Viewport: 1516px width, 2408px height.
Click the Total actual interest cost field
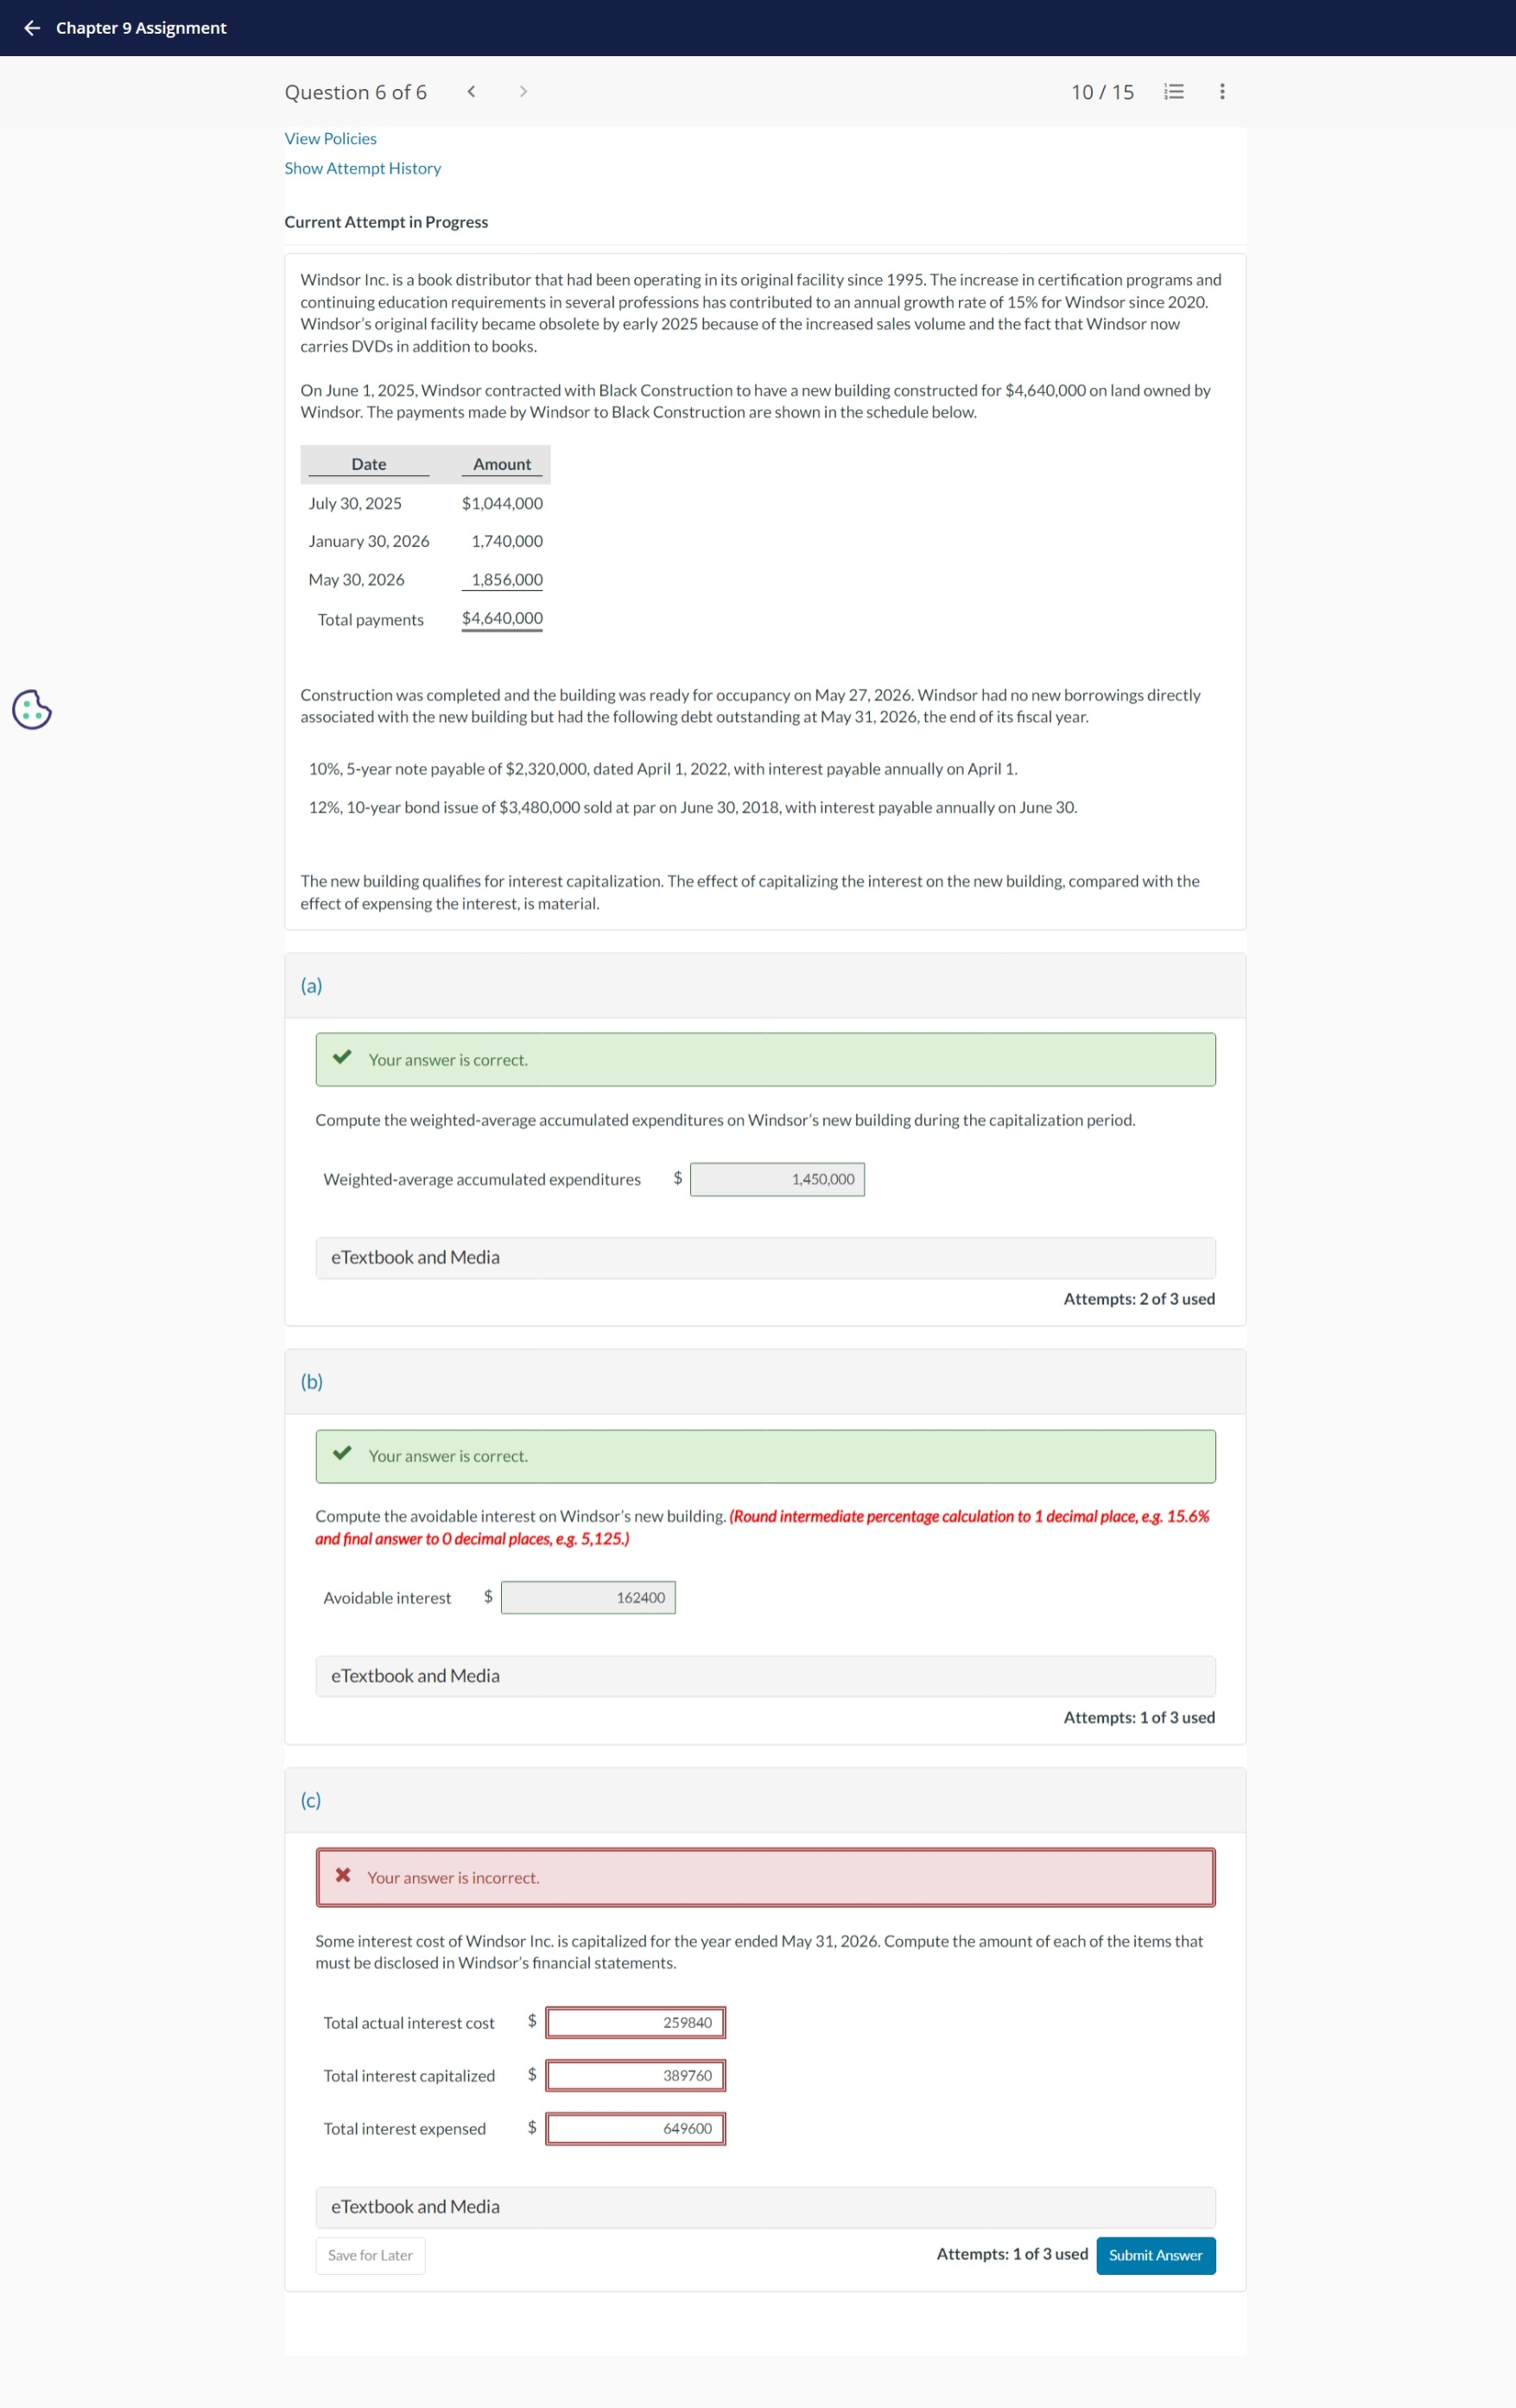[635, 2022]
